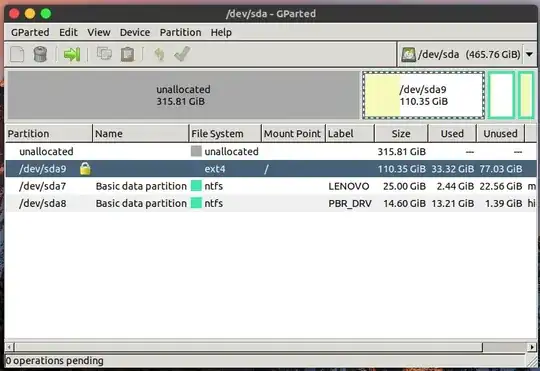
Task: Click the Undo last operation icon
Action: click(159, 54)
